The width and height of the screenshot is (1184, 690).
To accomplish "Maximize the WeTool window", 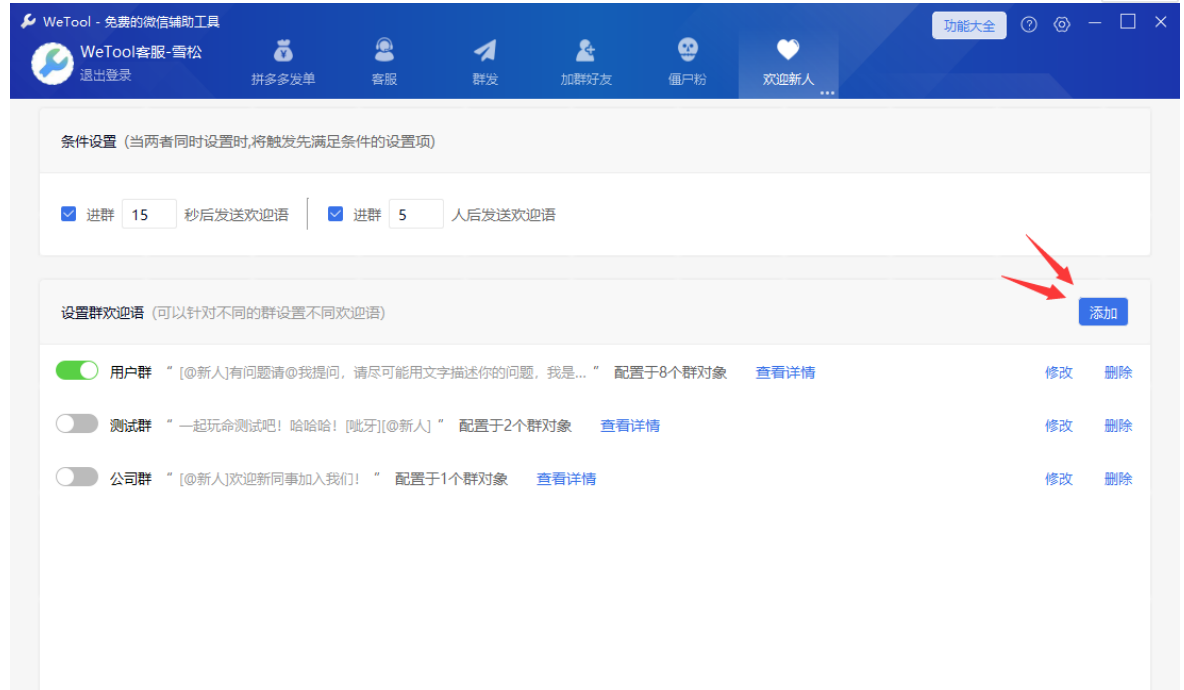I will pos(1127,22).
